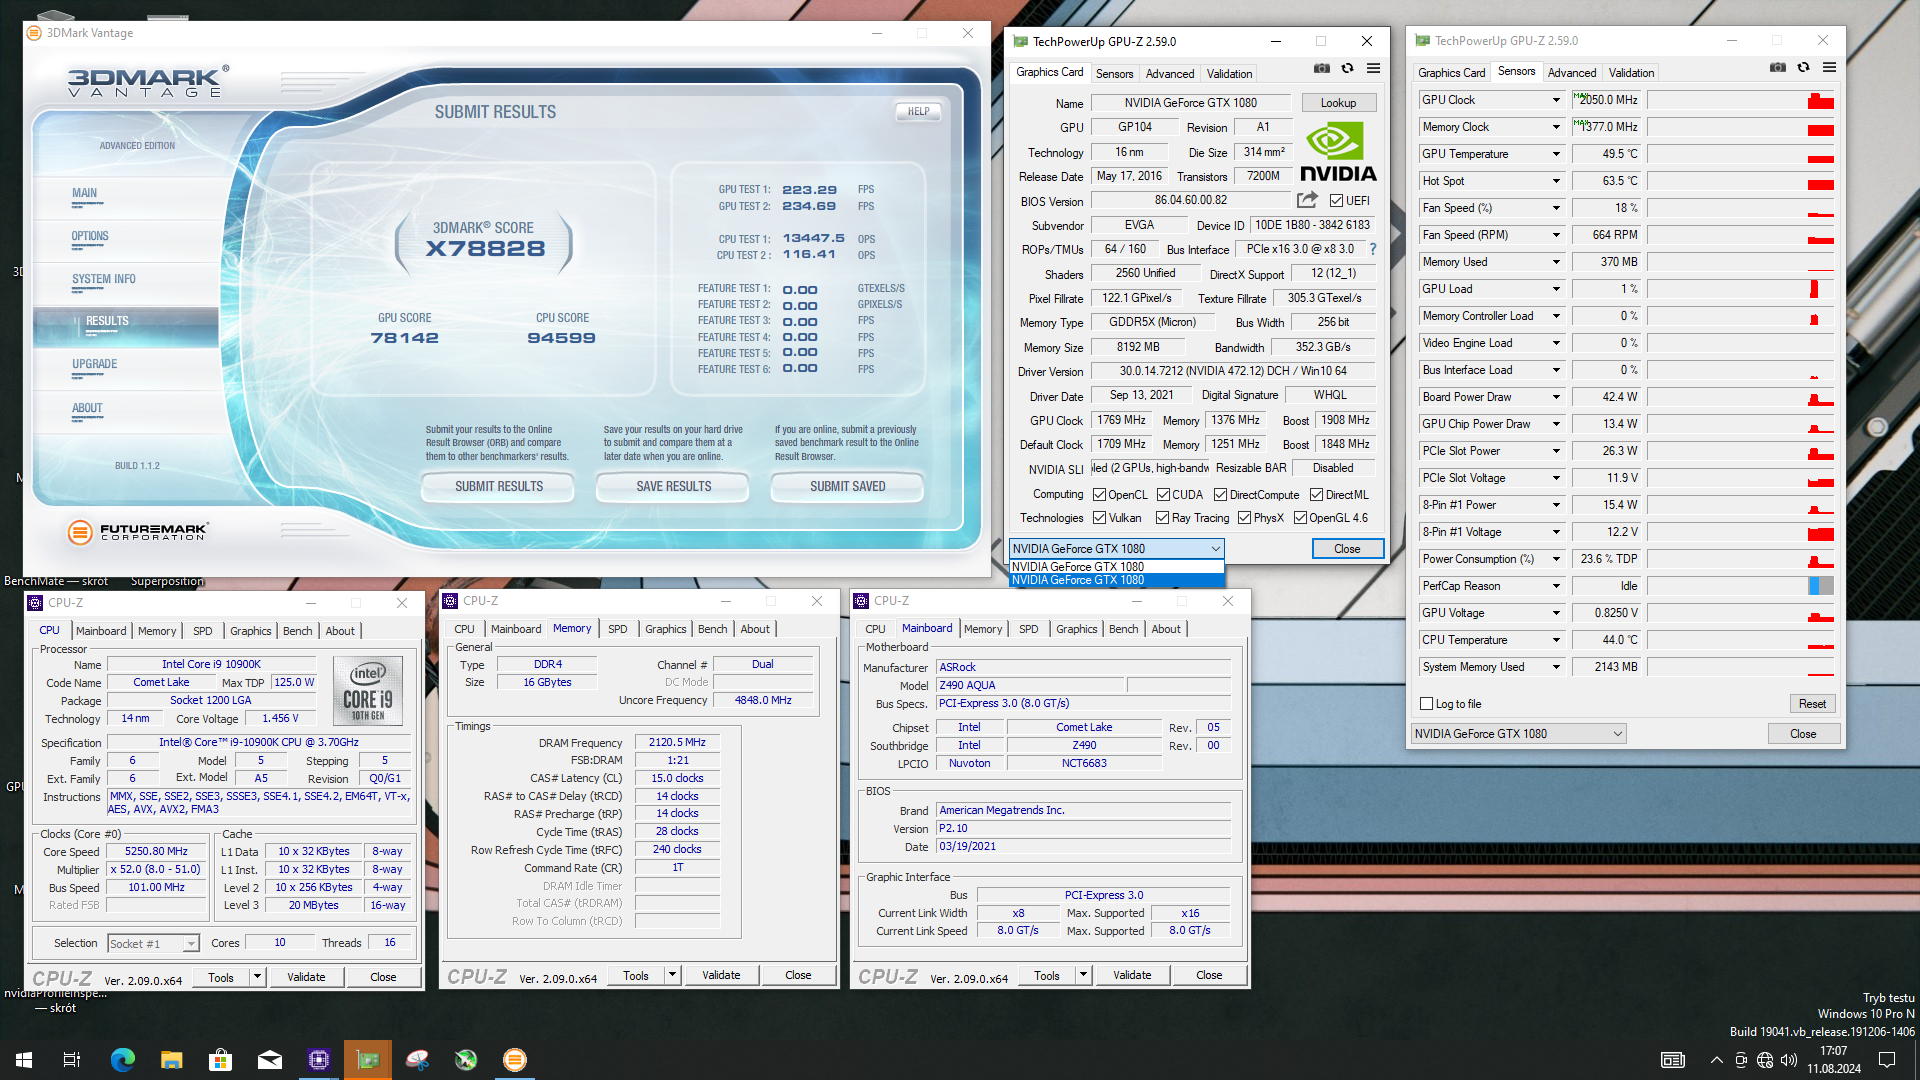Open the Bench tab in the CPU-Z CPU window
The height and width of the screenshot is (1080, 1920).
[297, 631]
